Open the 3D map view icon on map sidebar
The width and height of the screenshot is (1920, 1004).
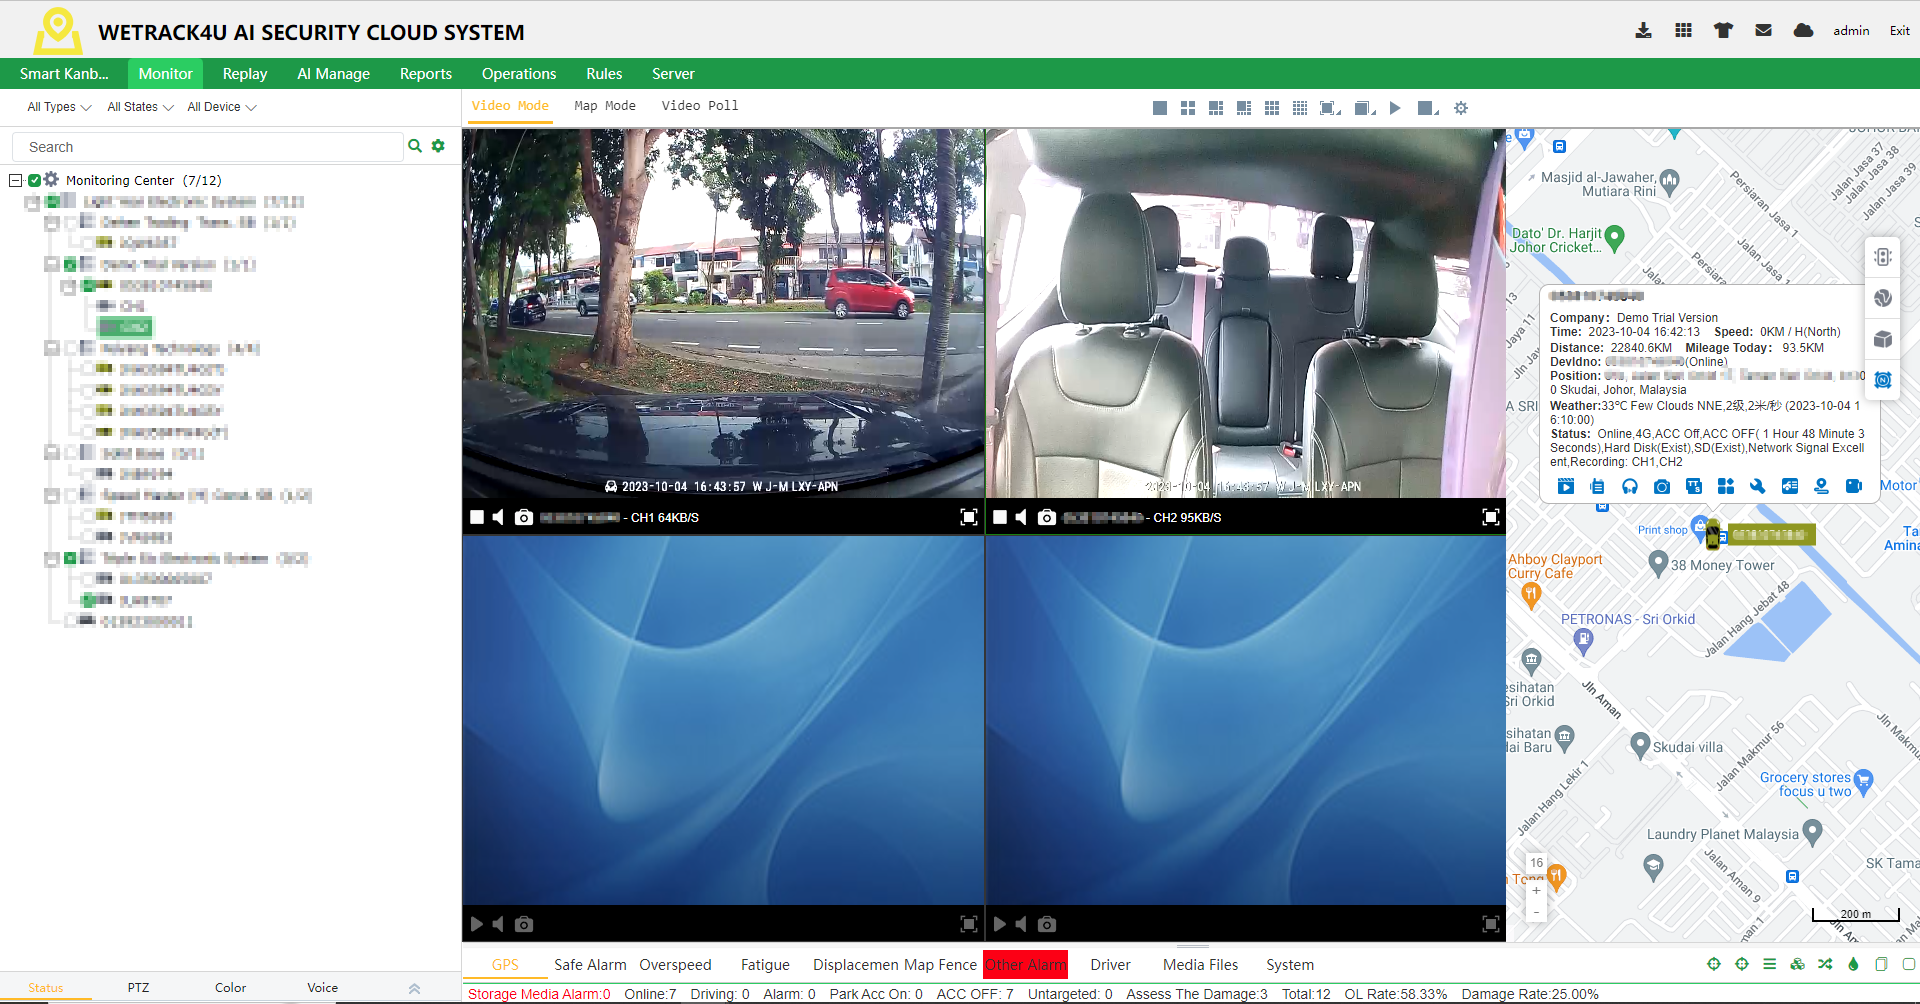click(x=1883, y=339)
